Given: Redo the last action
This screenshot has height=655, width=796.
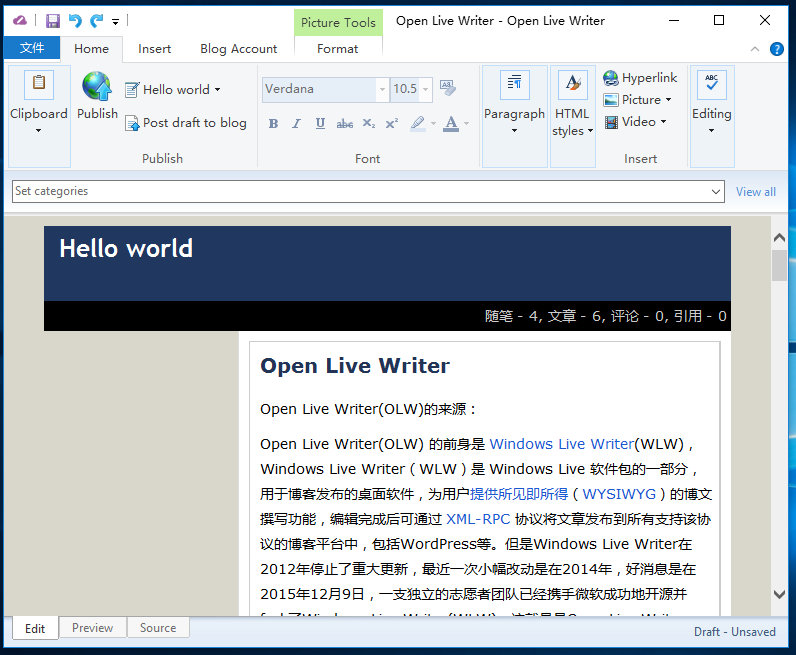Looking at the screenshot, I should [96, 21].
